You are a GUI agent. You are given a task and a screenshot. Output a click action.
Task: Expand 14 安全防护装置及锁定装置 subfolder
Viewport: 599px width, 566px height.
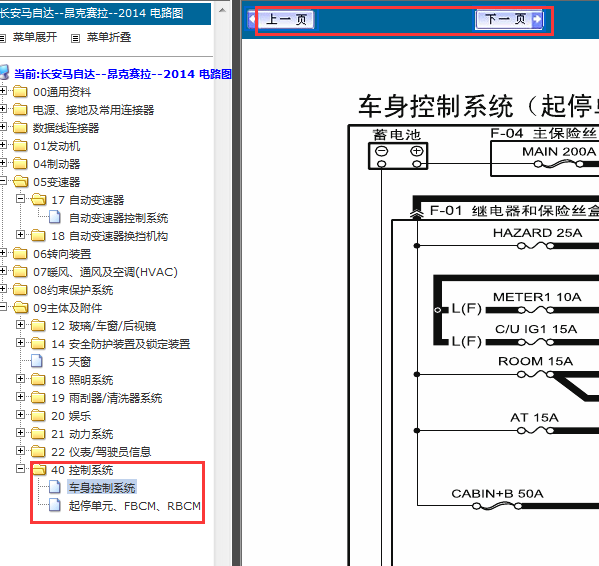(21, 343)
